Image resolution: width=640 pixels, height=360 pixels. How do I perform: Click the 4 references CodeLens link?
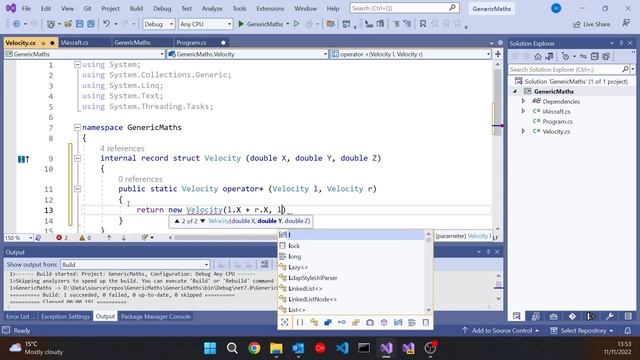click(x=122, y=148)
